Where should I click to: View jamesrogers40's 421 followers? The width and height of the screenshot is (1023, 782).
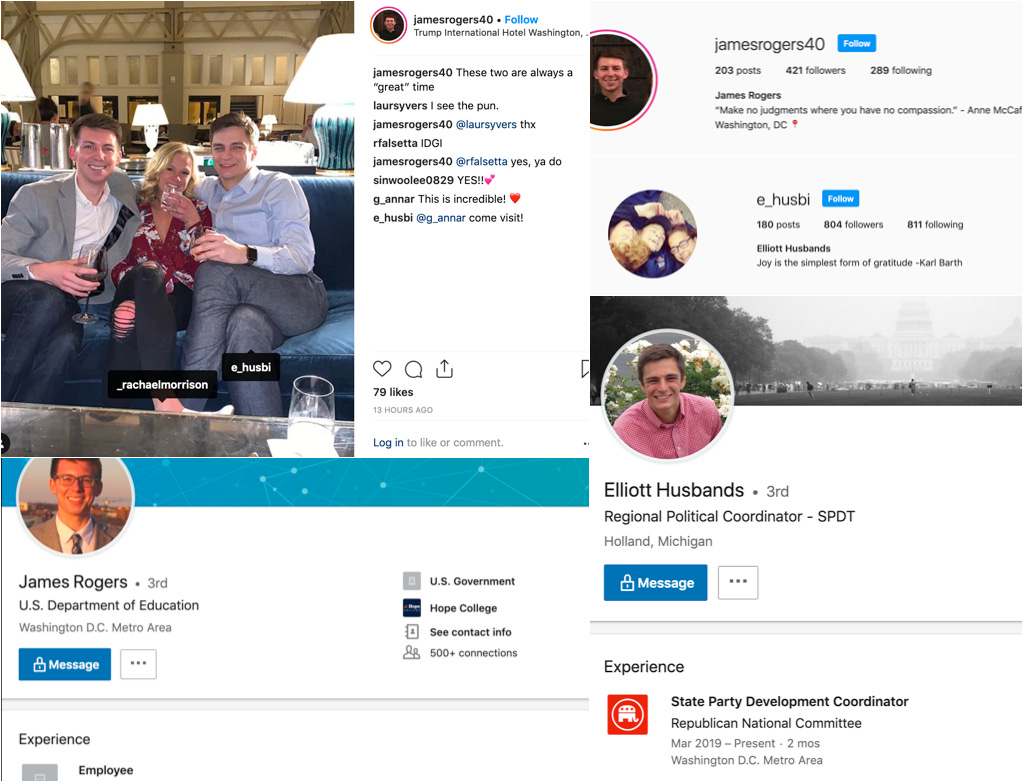816,70
